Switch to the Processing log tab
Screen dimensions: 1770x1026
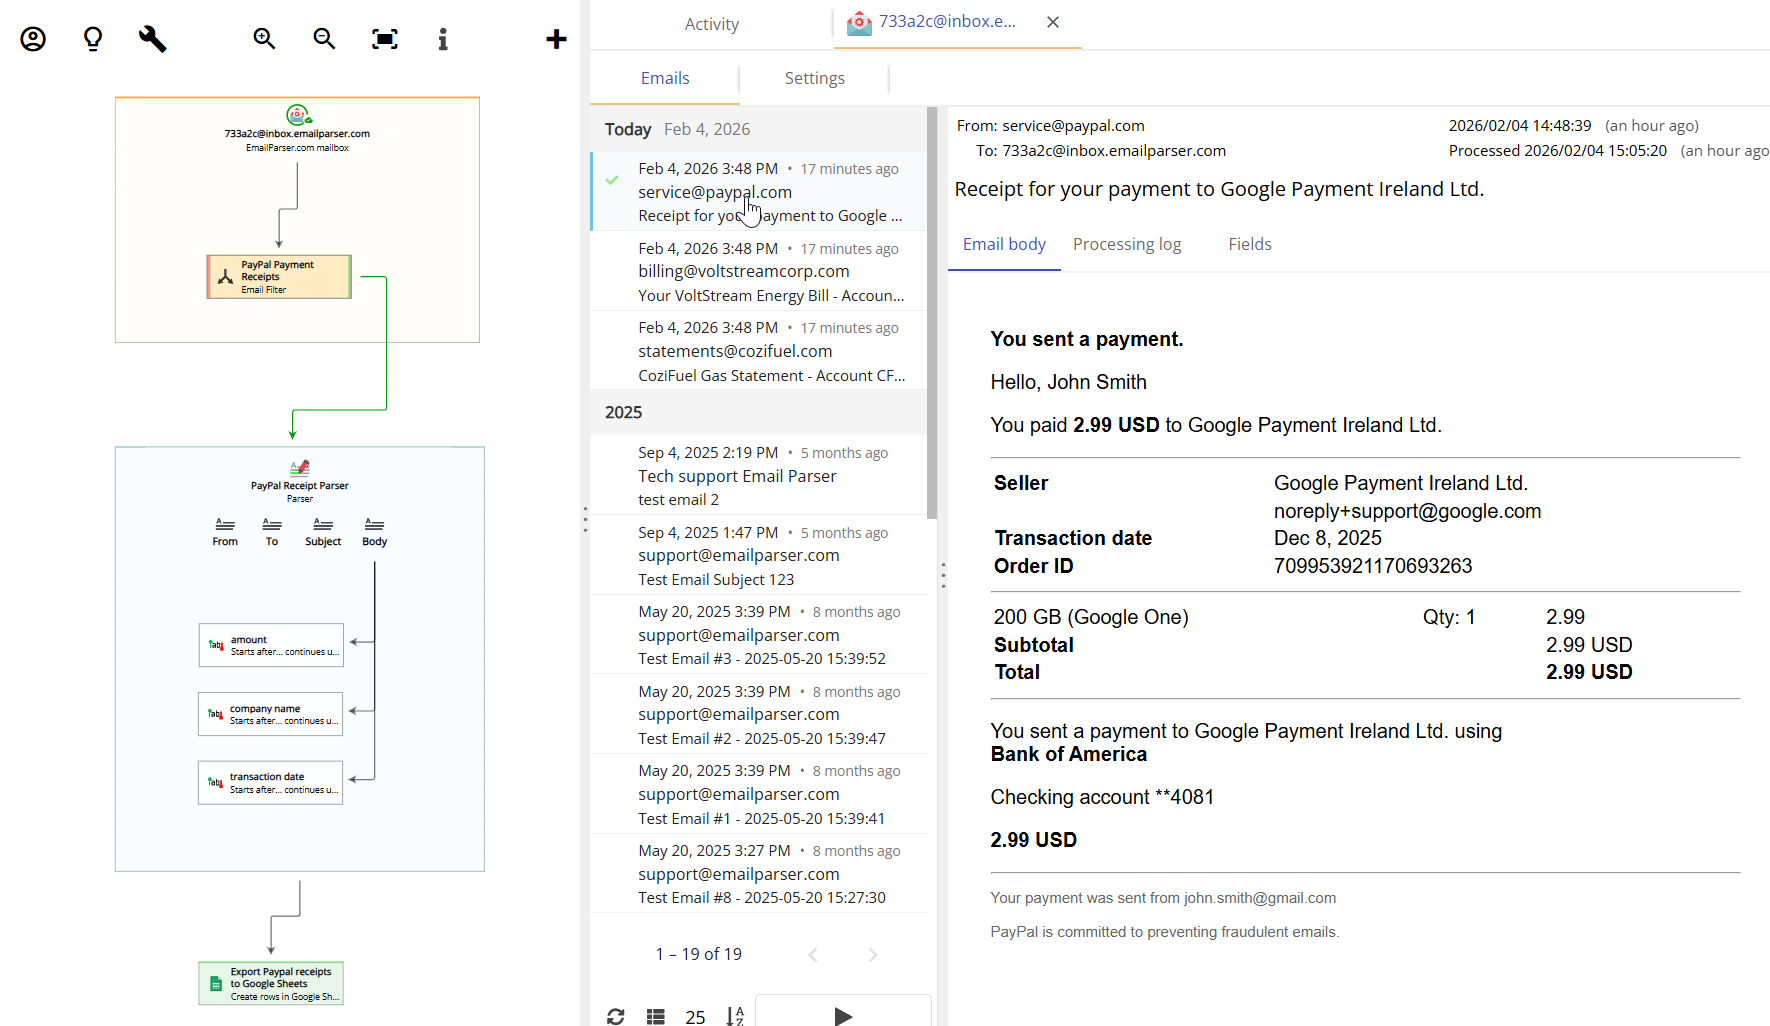[x=1127, y=243]
